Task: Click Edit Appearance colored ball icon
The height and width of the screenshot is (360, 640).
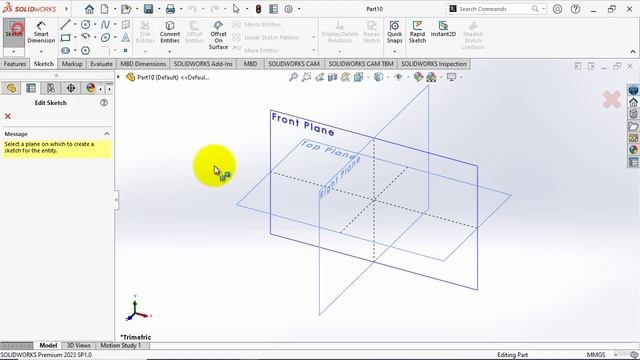Action: [x=418, y=77]
